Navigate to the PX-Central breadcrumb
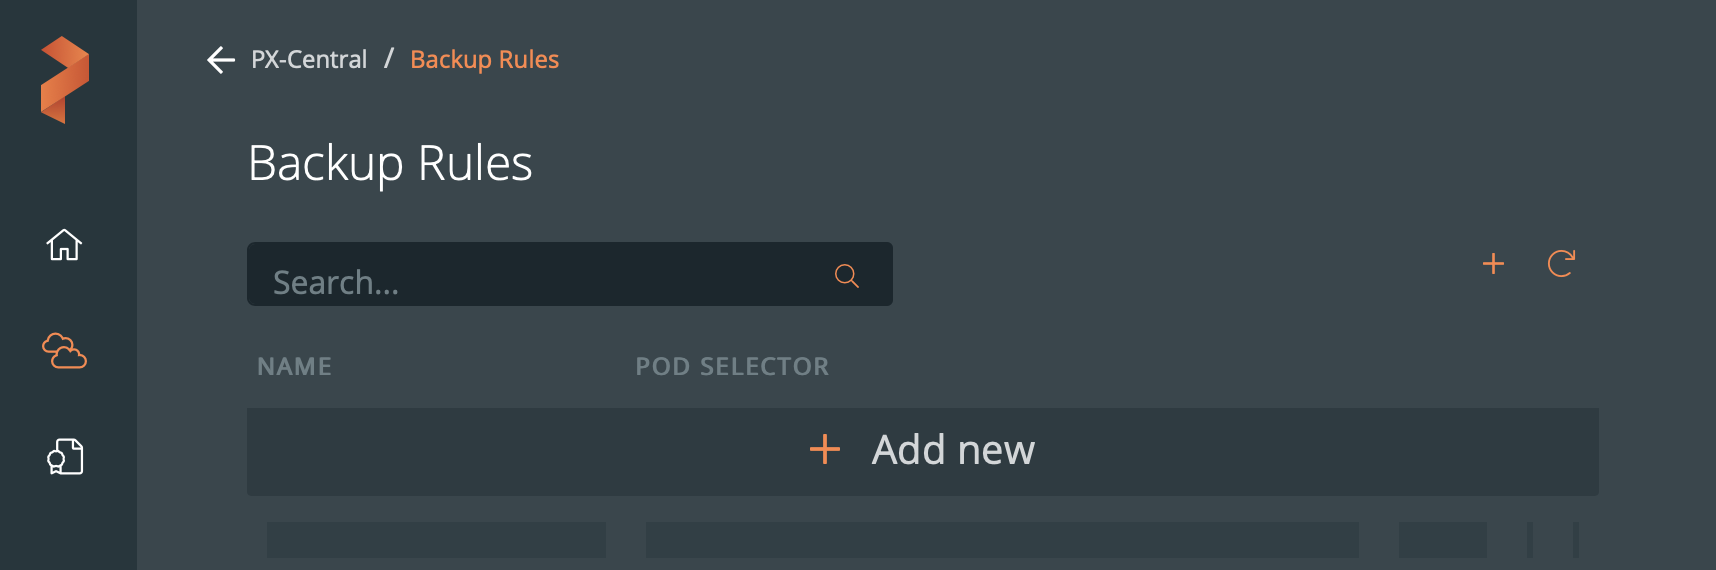 tap(309, 60)
